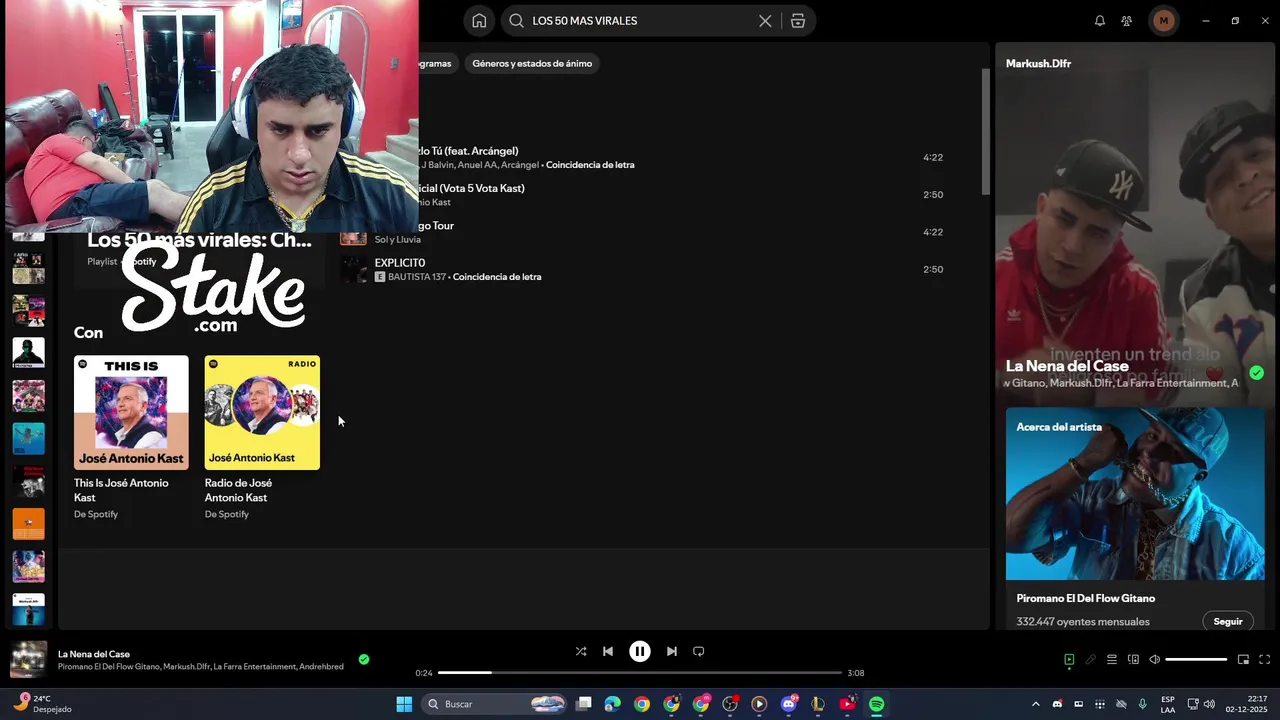Click the taskbar Buscar search box

(x=495, y=704)
